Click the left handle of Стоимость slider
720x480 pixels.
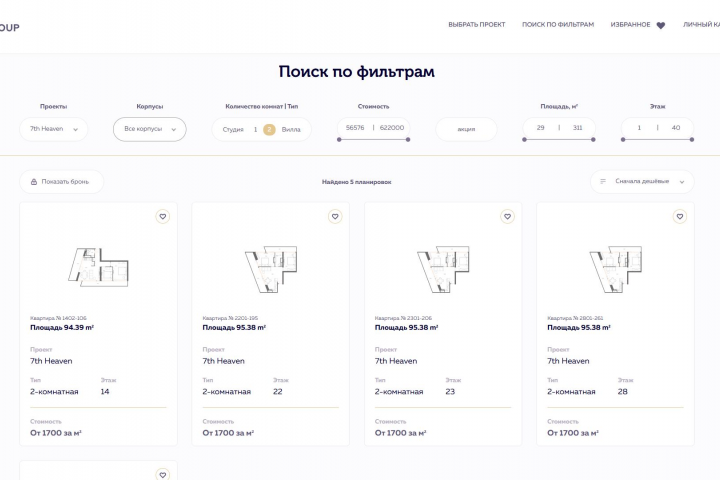pyautogui.click(x=339, y=140)
